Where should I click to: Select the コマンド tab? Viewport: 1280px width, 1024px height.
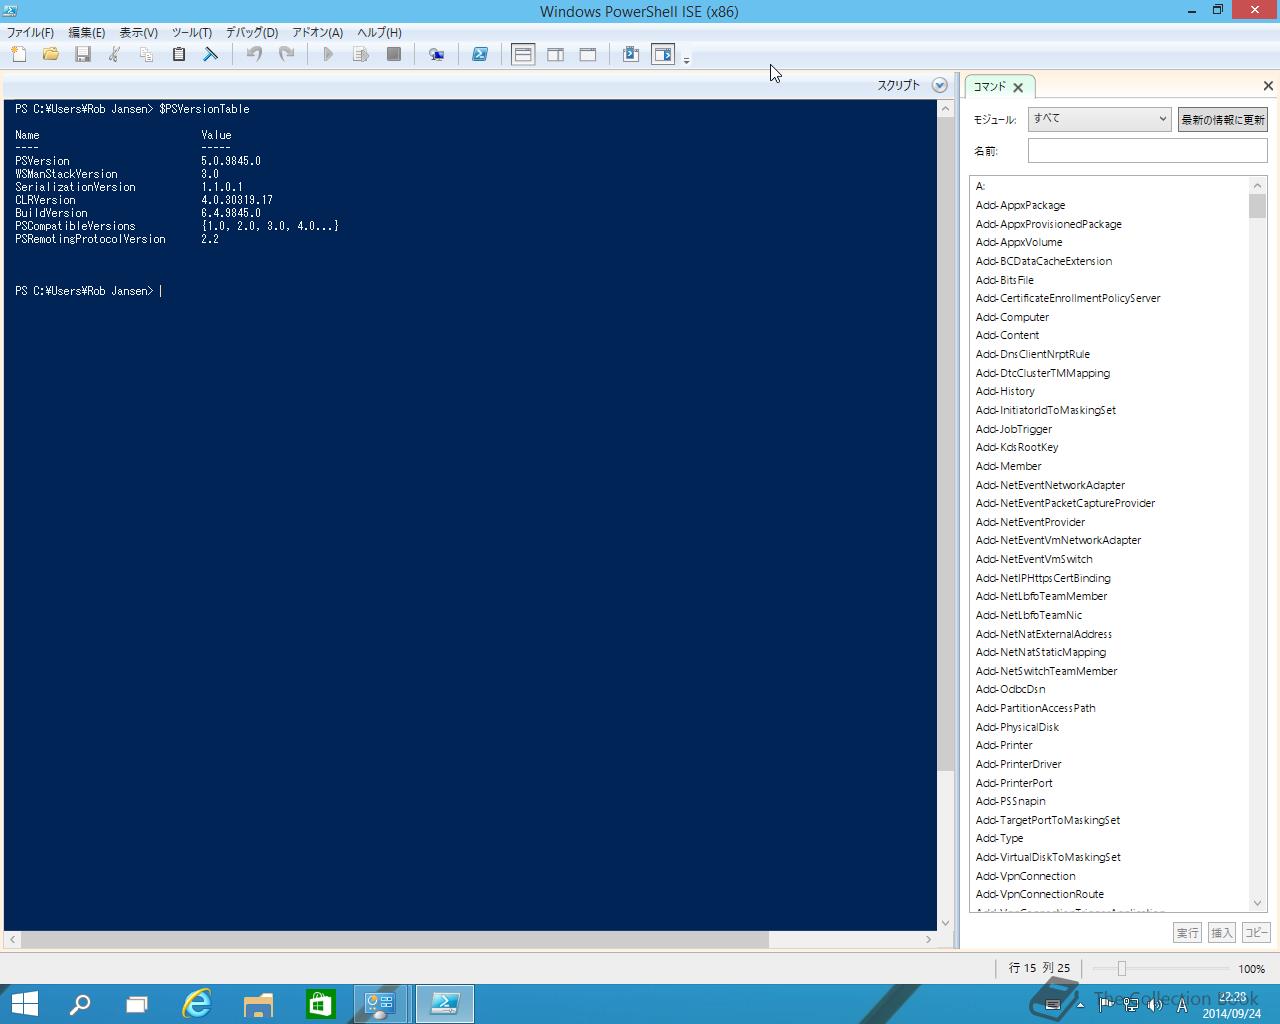(x=990, y=86)
